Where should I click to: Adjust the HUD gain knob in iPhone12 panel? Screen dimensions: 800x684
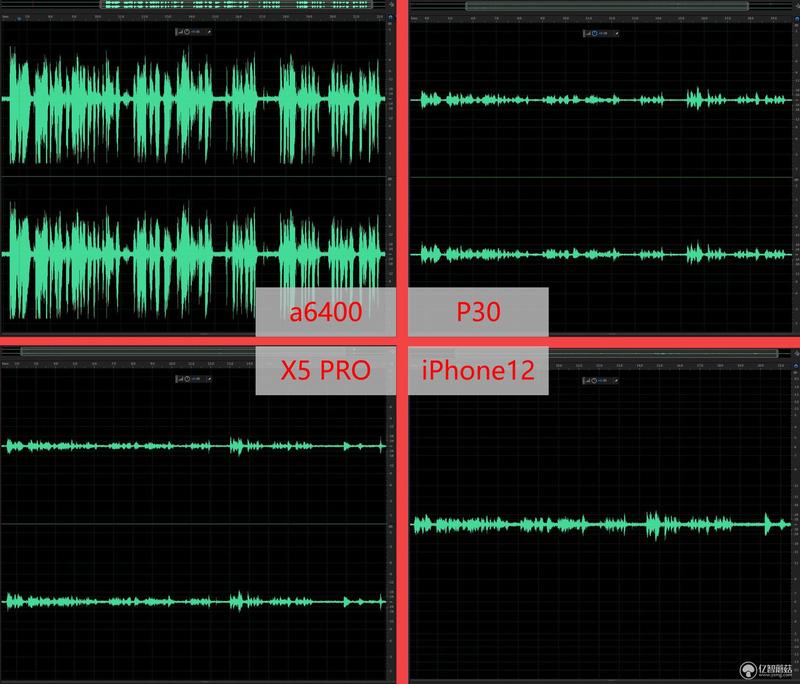pos(595,381)
